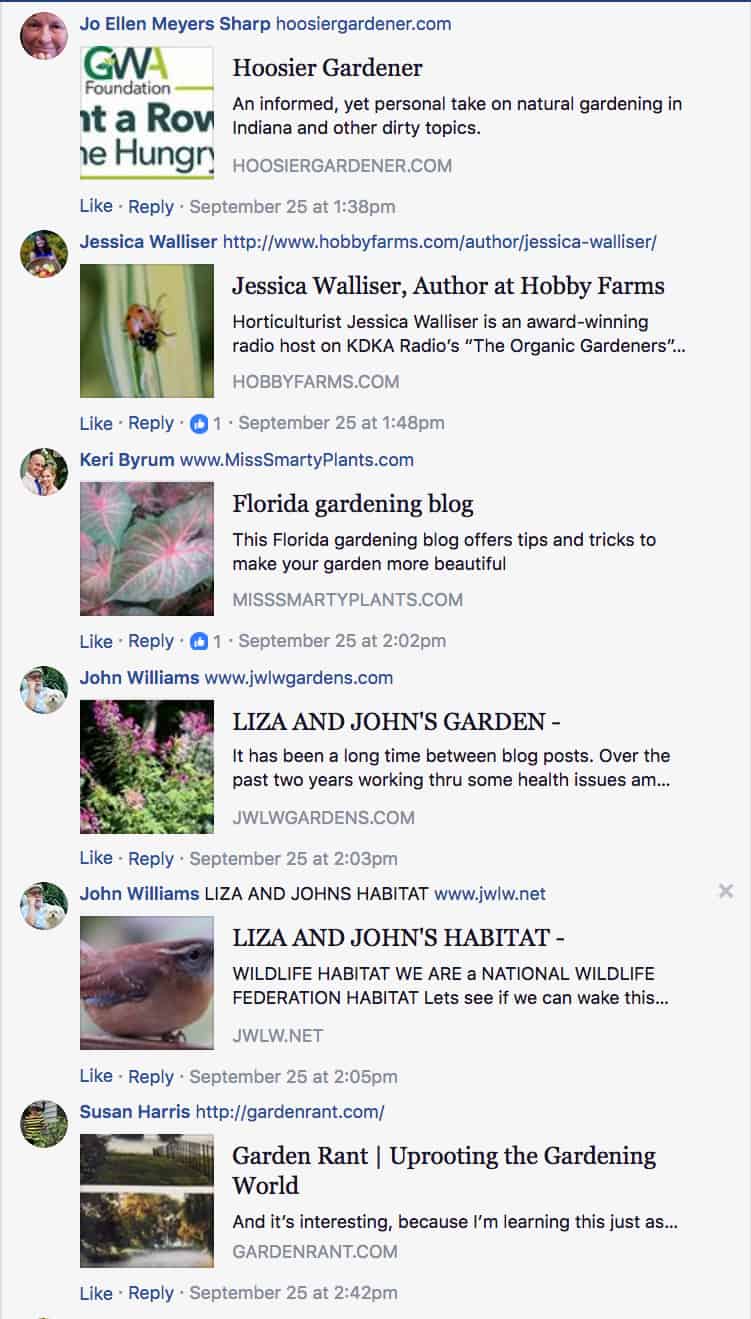This screenshot has width=751, height=1319.
Task: Open John Williams' avatar beside jwlwgardens.com comment
Action: click(44, 690)
